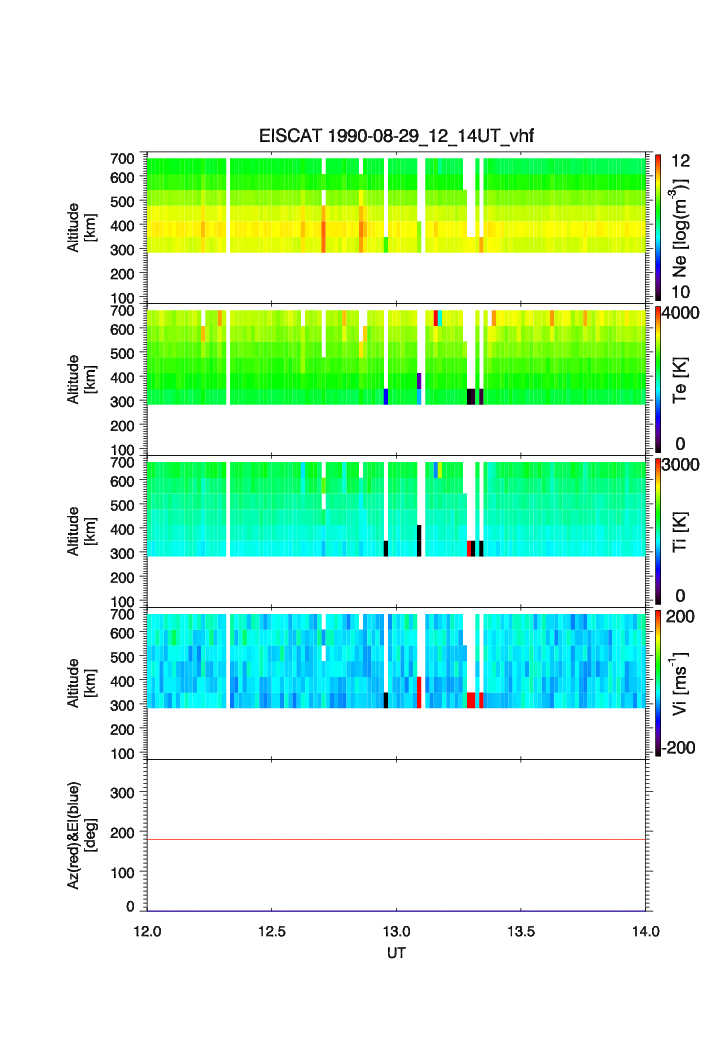This screenshot has width=708, height=1063.
Task: Click the Altitude [km] label of Te panel
Action: (81, 380)
